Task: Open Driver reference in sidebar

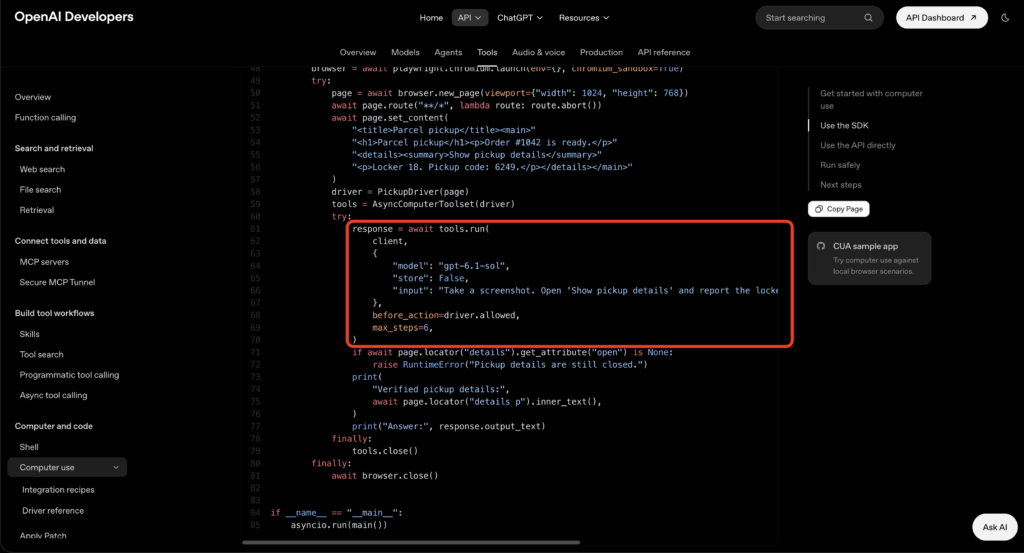Action: pyautogui.click(x=53, y=511)
